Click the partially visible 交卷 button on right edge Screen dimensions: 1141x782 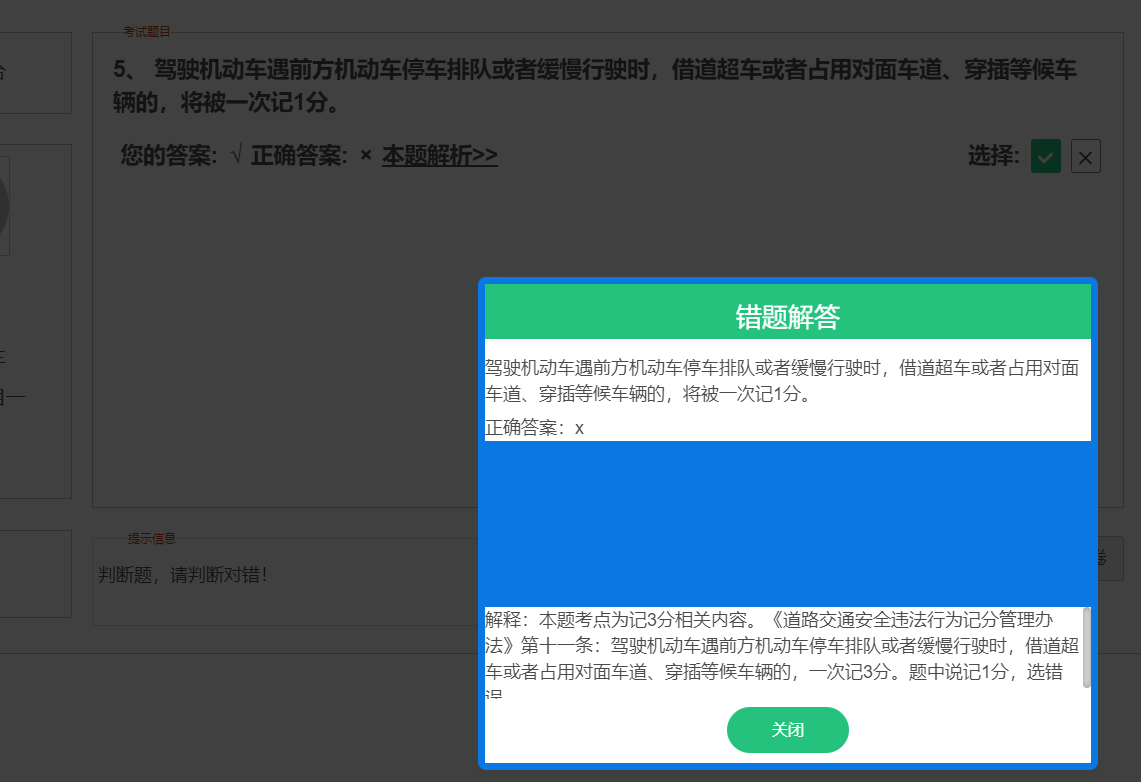1112,558
